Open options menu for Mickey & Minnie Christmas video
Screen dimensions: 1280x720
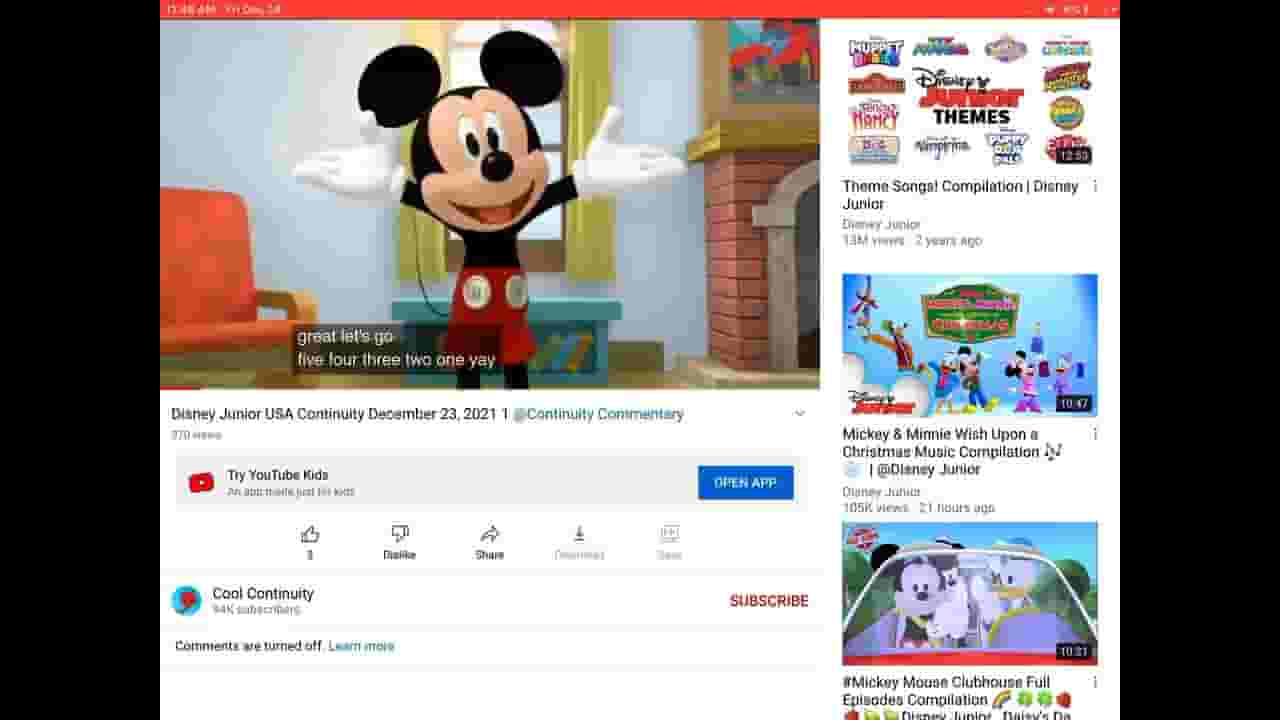[1095, 434]
